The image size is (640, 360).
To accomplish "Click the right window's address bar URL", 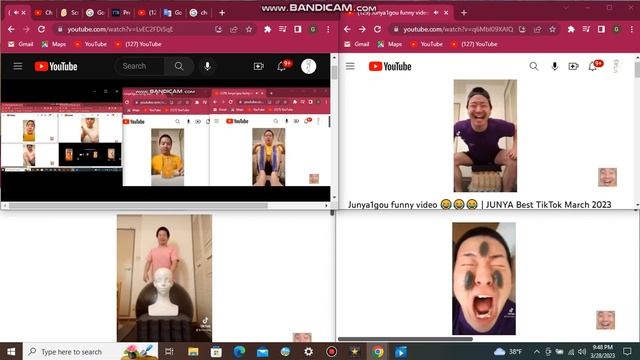I will point(458,29).
